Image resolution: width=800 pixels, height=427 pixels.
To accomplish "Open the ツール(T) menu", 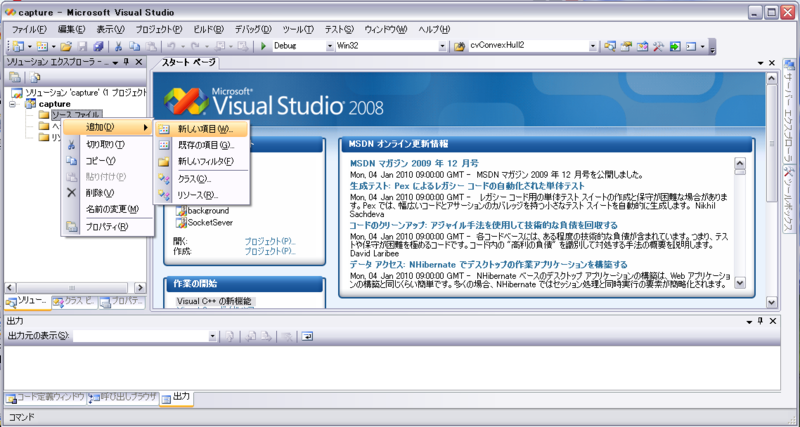I will point(298,29).
